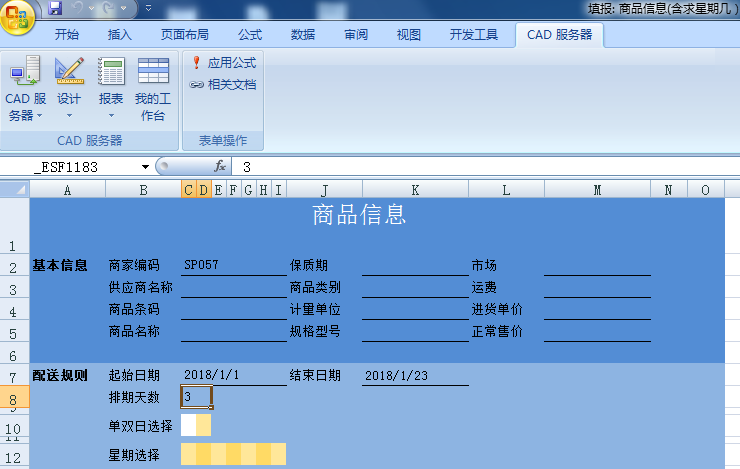Click the fx insert function icon

click(x=220, y=166)
